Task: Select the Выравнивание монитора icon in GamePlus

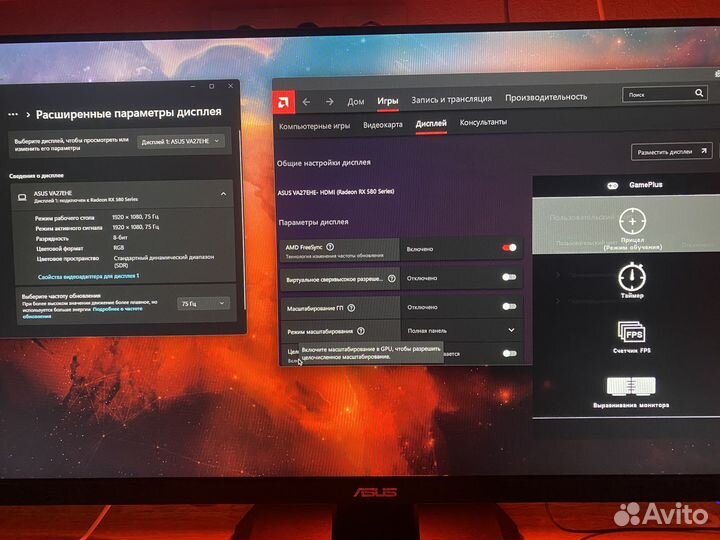Action: coord(631,386)
